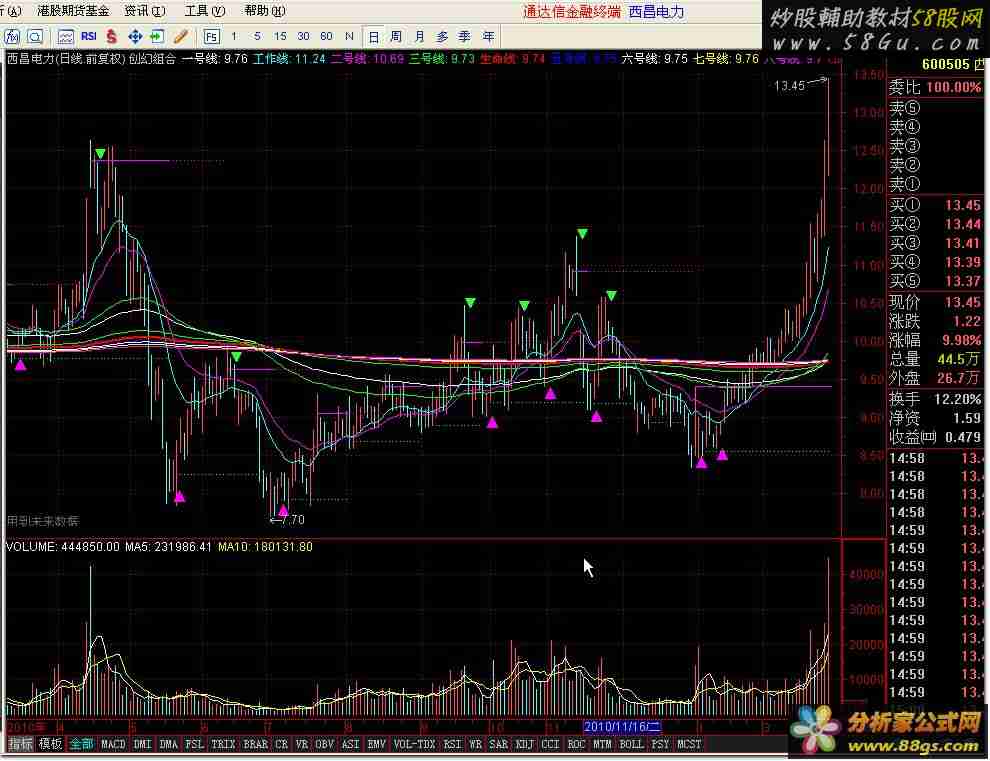Switch to monthly period 月

click(x=419, y=36)
